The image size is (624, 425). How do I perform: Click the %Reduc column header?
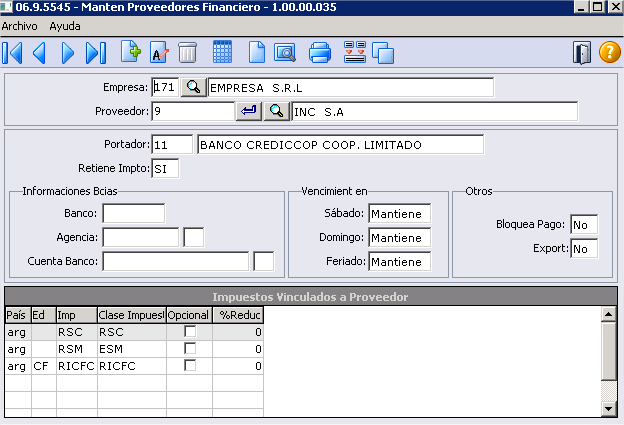pos(238,315)
